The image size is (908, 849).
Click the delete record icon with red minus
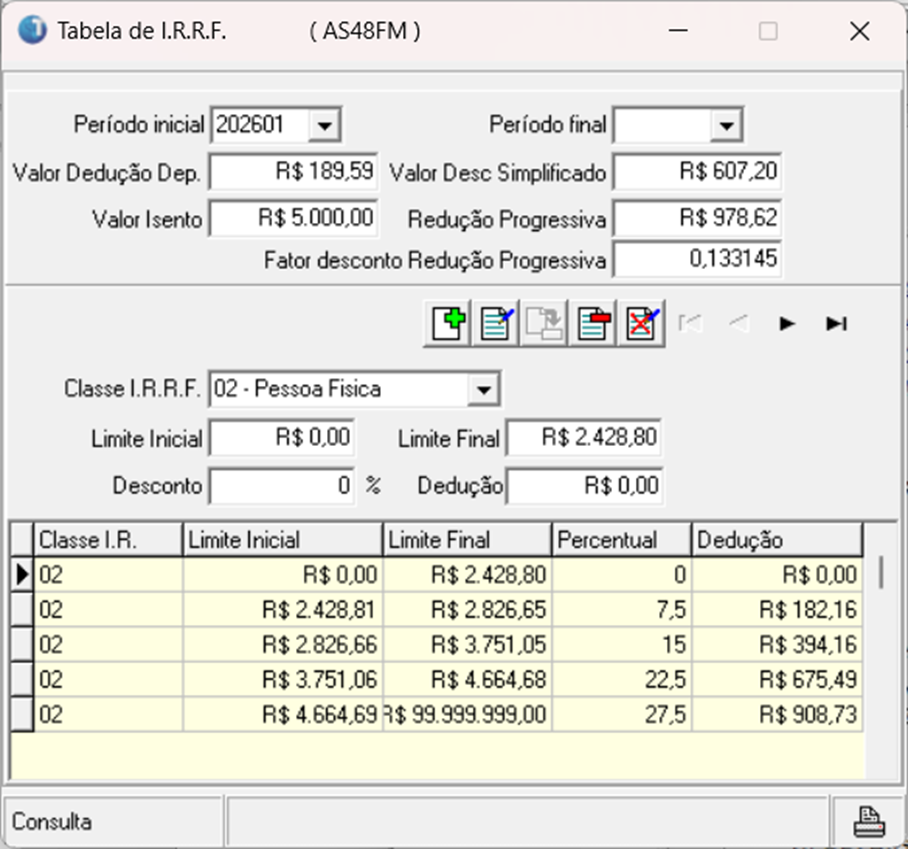pyautogui.click(x=592, y=322)
